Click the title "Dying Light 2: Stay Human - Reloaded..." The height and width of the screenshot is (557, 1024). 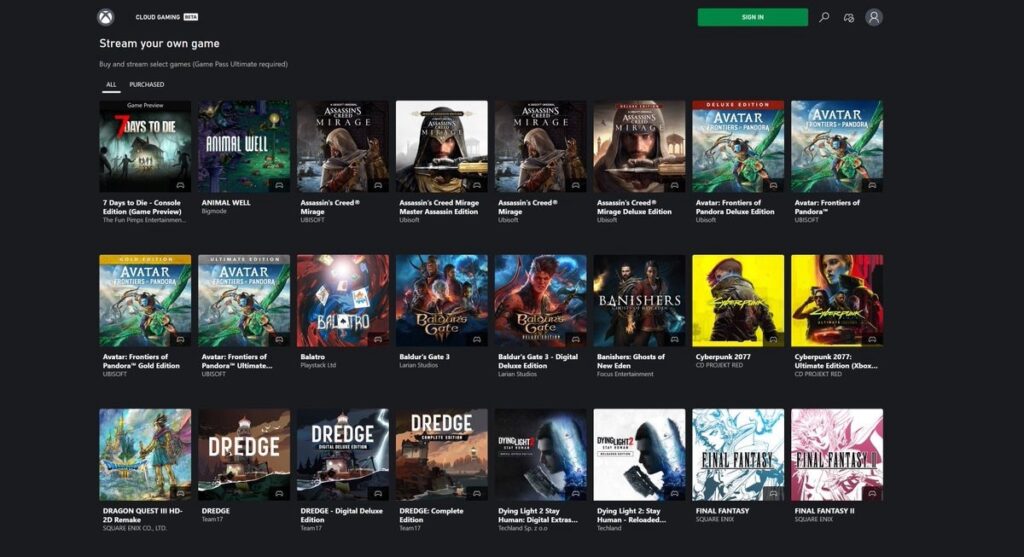coord(631,515)
